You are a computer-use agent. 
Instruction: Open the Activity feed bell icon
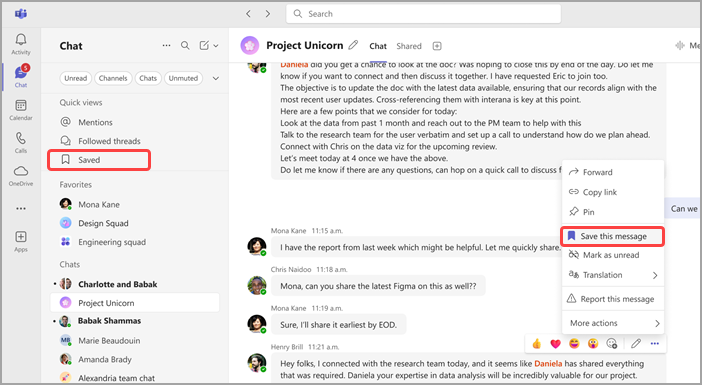tap(21, 44)
